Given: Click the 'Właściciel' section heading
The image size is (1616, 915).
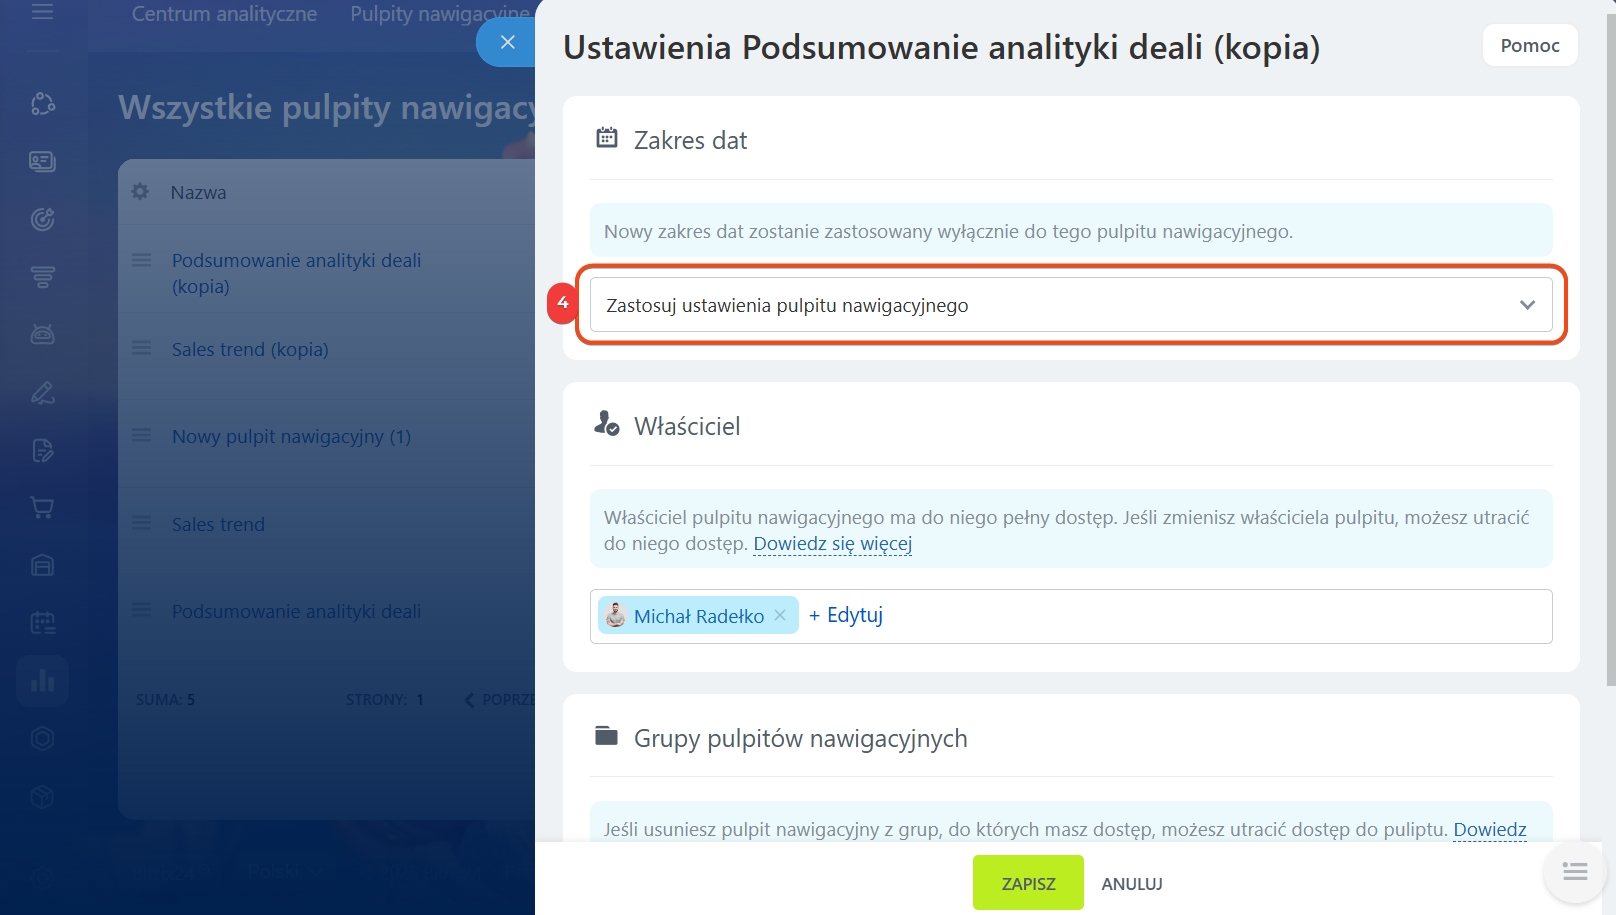Looking at the screenshot, I should (687, 426).
